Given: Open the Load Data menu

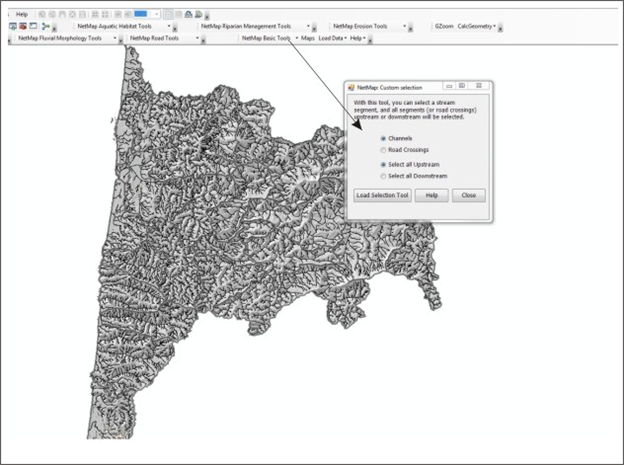Looking at the screenshot, I should tap(332, 38).
